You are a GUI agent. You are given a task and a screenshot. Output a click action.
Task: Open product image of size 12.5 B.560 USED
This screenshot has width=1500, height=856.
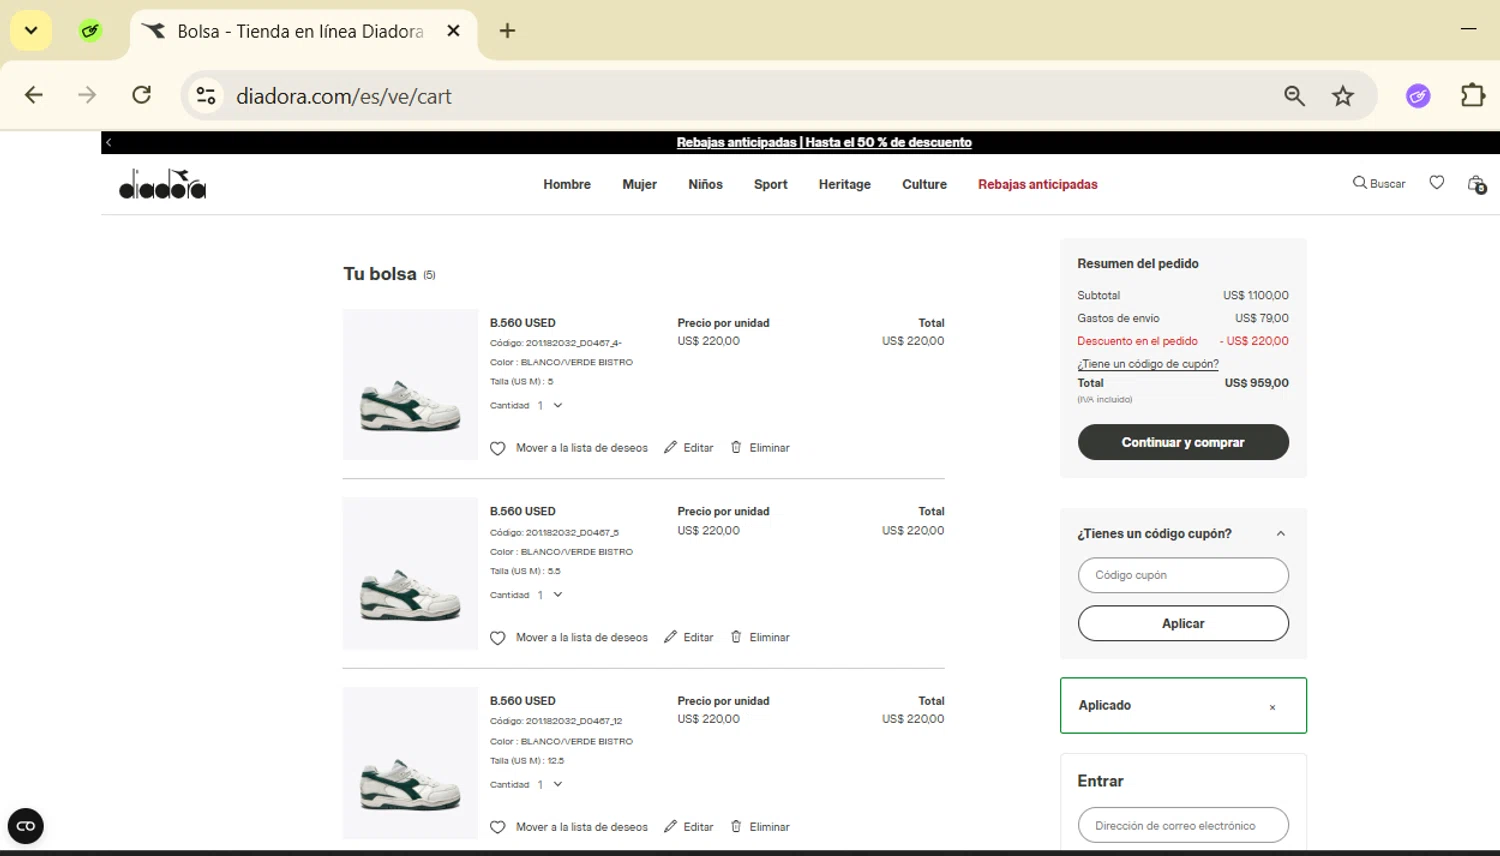[410, 763]
